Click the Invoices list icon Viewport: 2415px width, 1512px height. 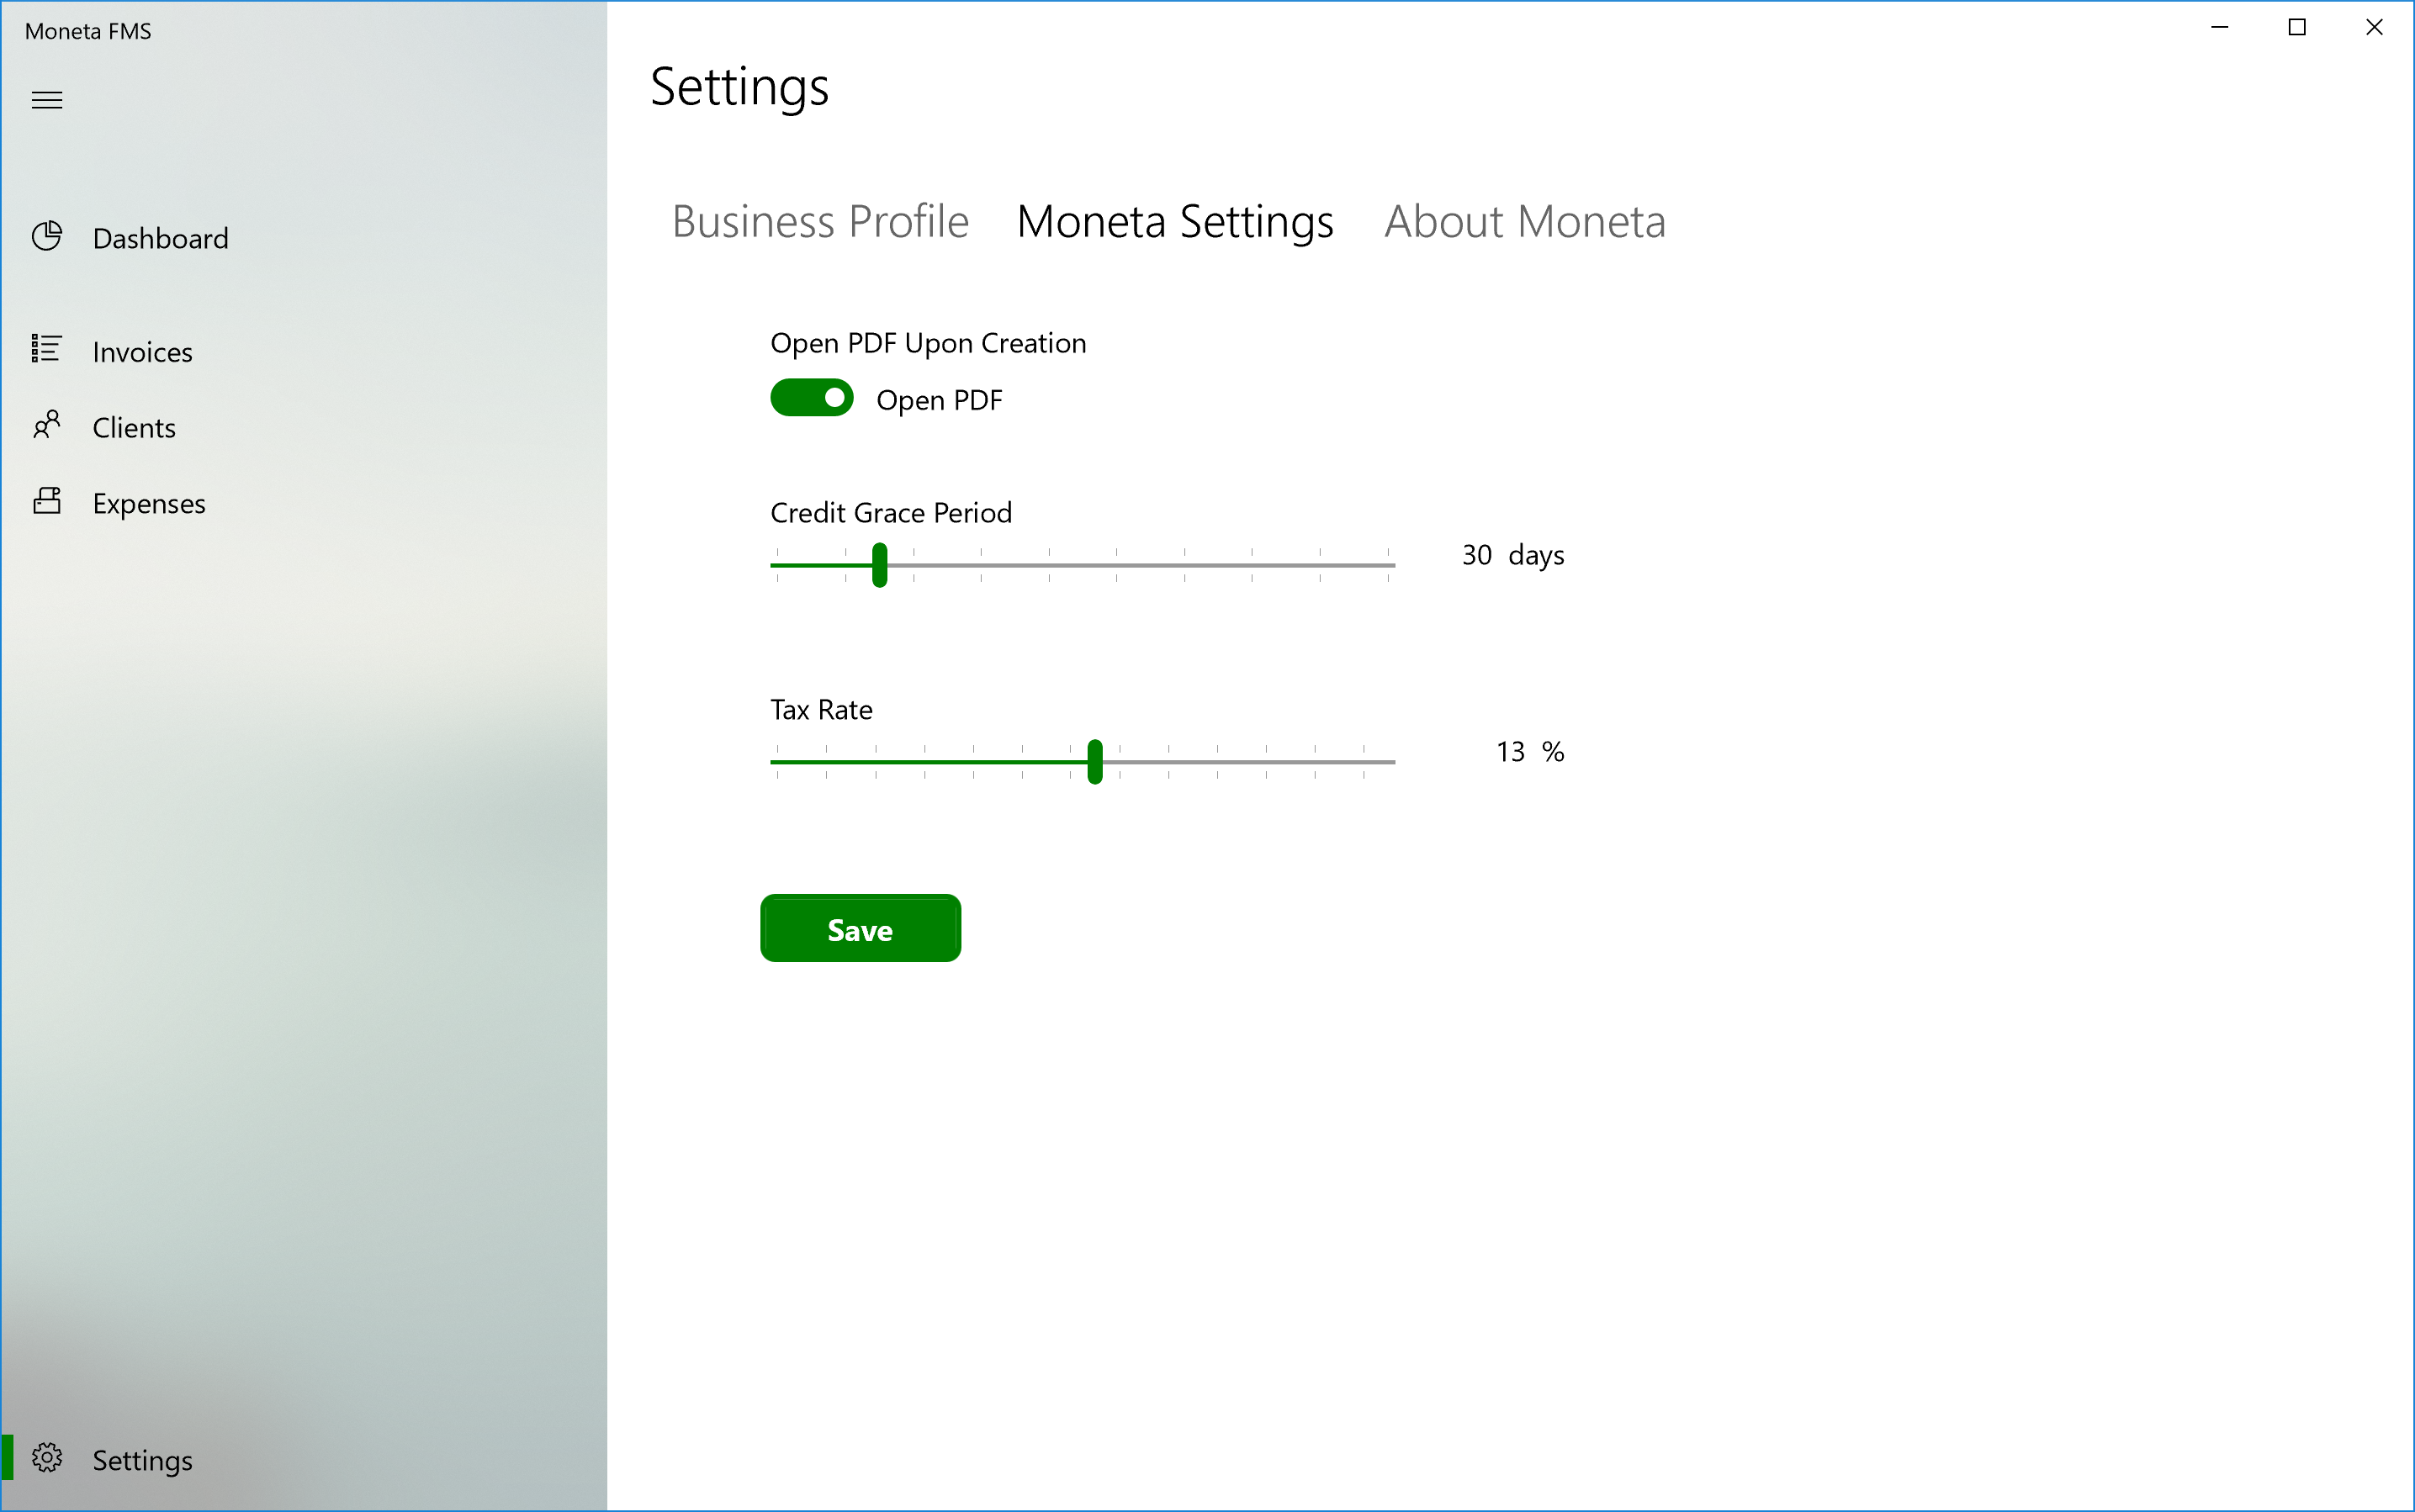click(47, 349)
